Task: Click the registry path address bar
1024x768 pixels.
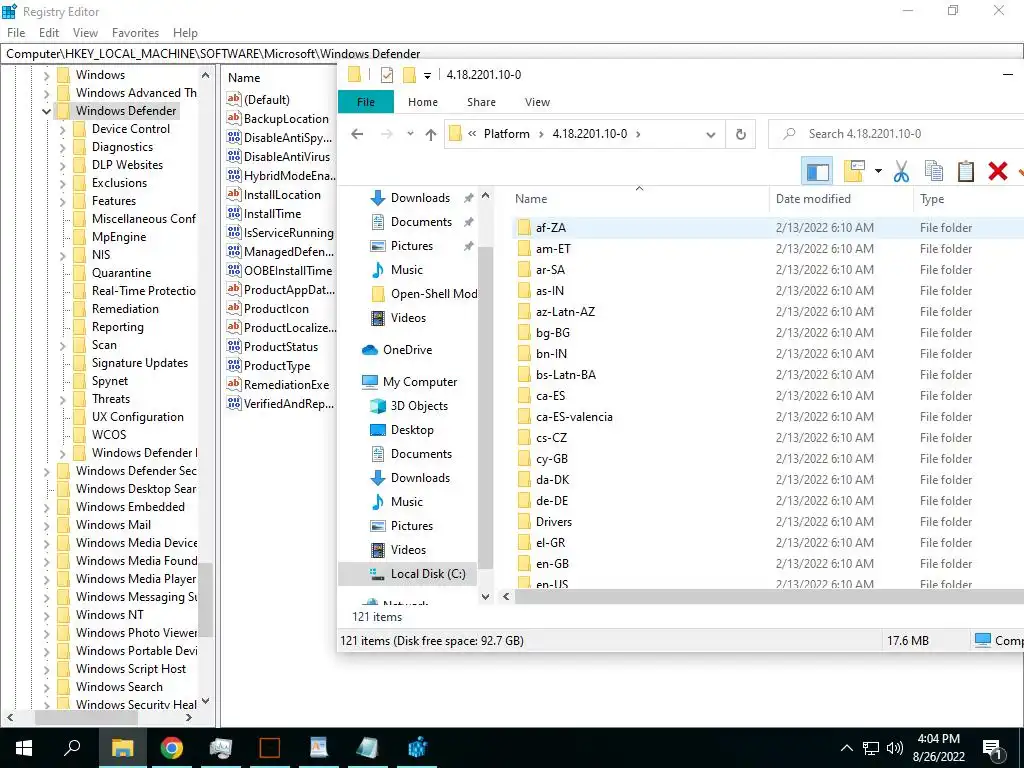Action: click(512, 54)
